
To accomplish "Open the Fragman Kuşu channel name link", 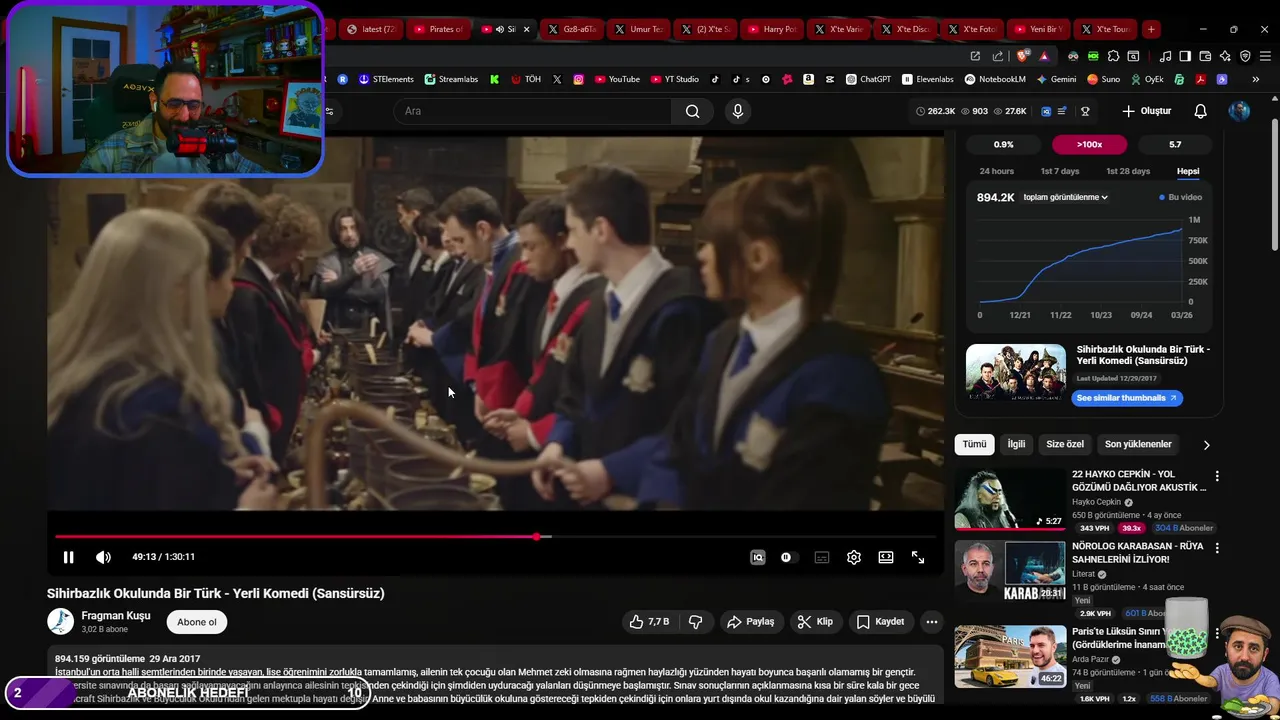I will pos(116,616).
